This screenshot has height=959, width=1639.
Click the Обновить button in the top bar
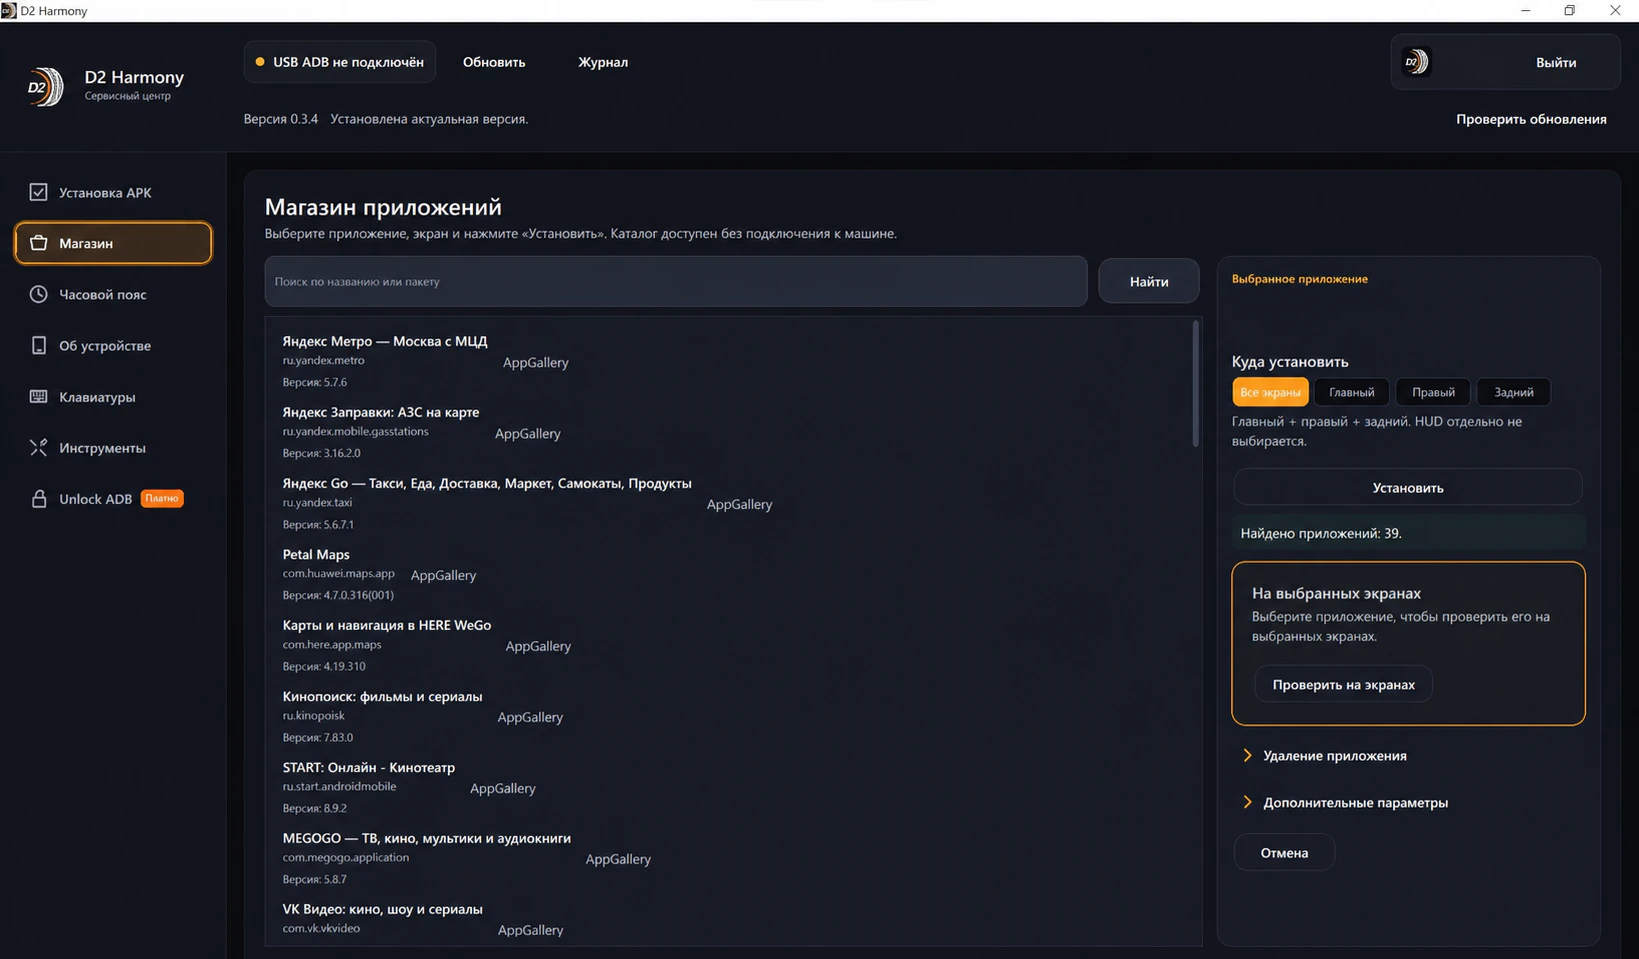(x=494, y=62)
